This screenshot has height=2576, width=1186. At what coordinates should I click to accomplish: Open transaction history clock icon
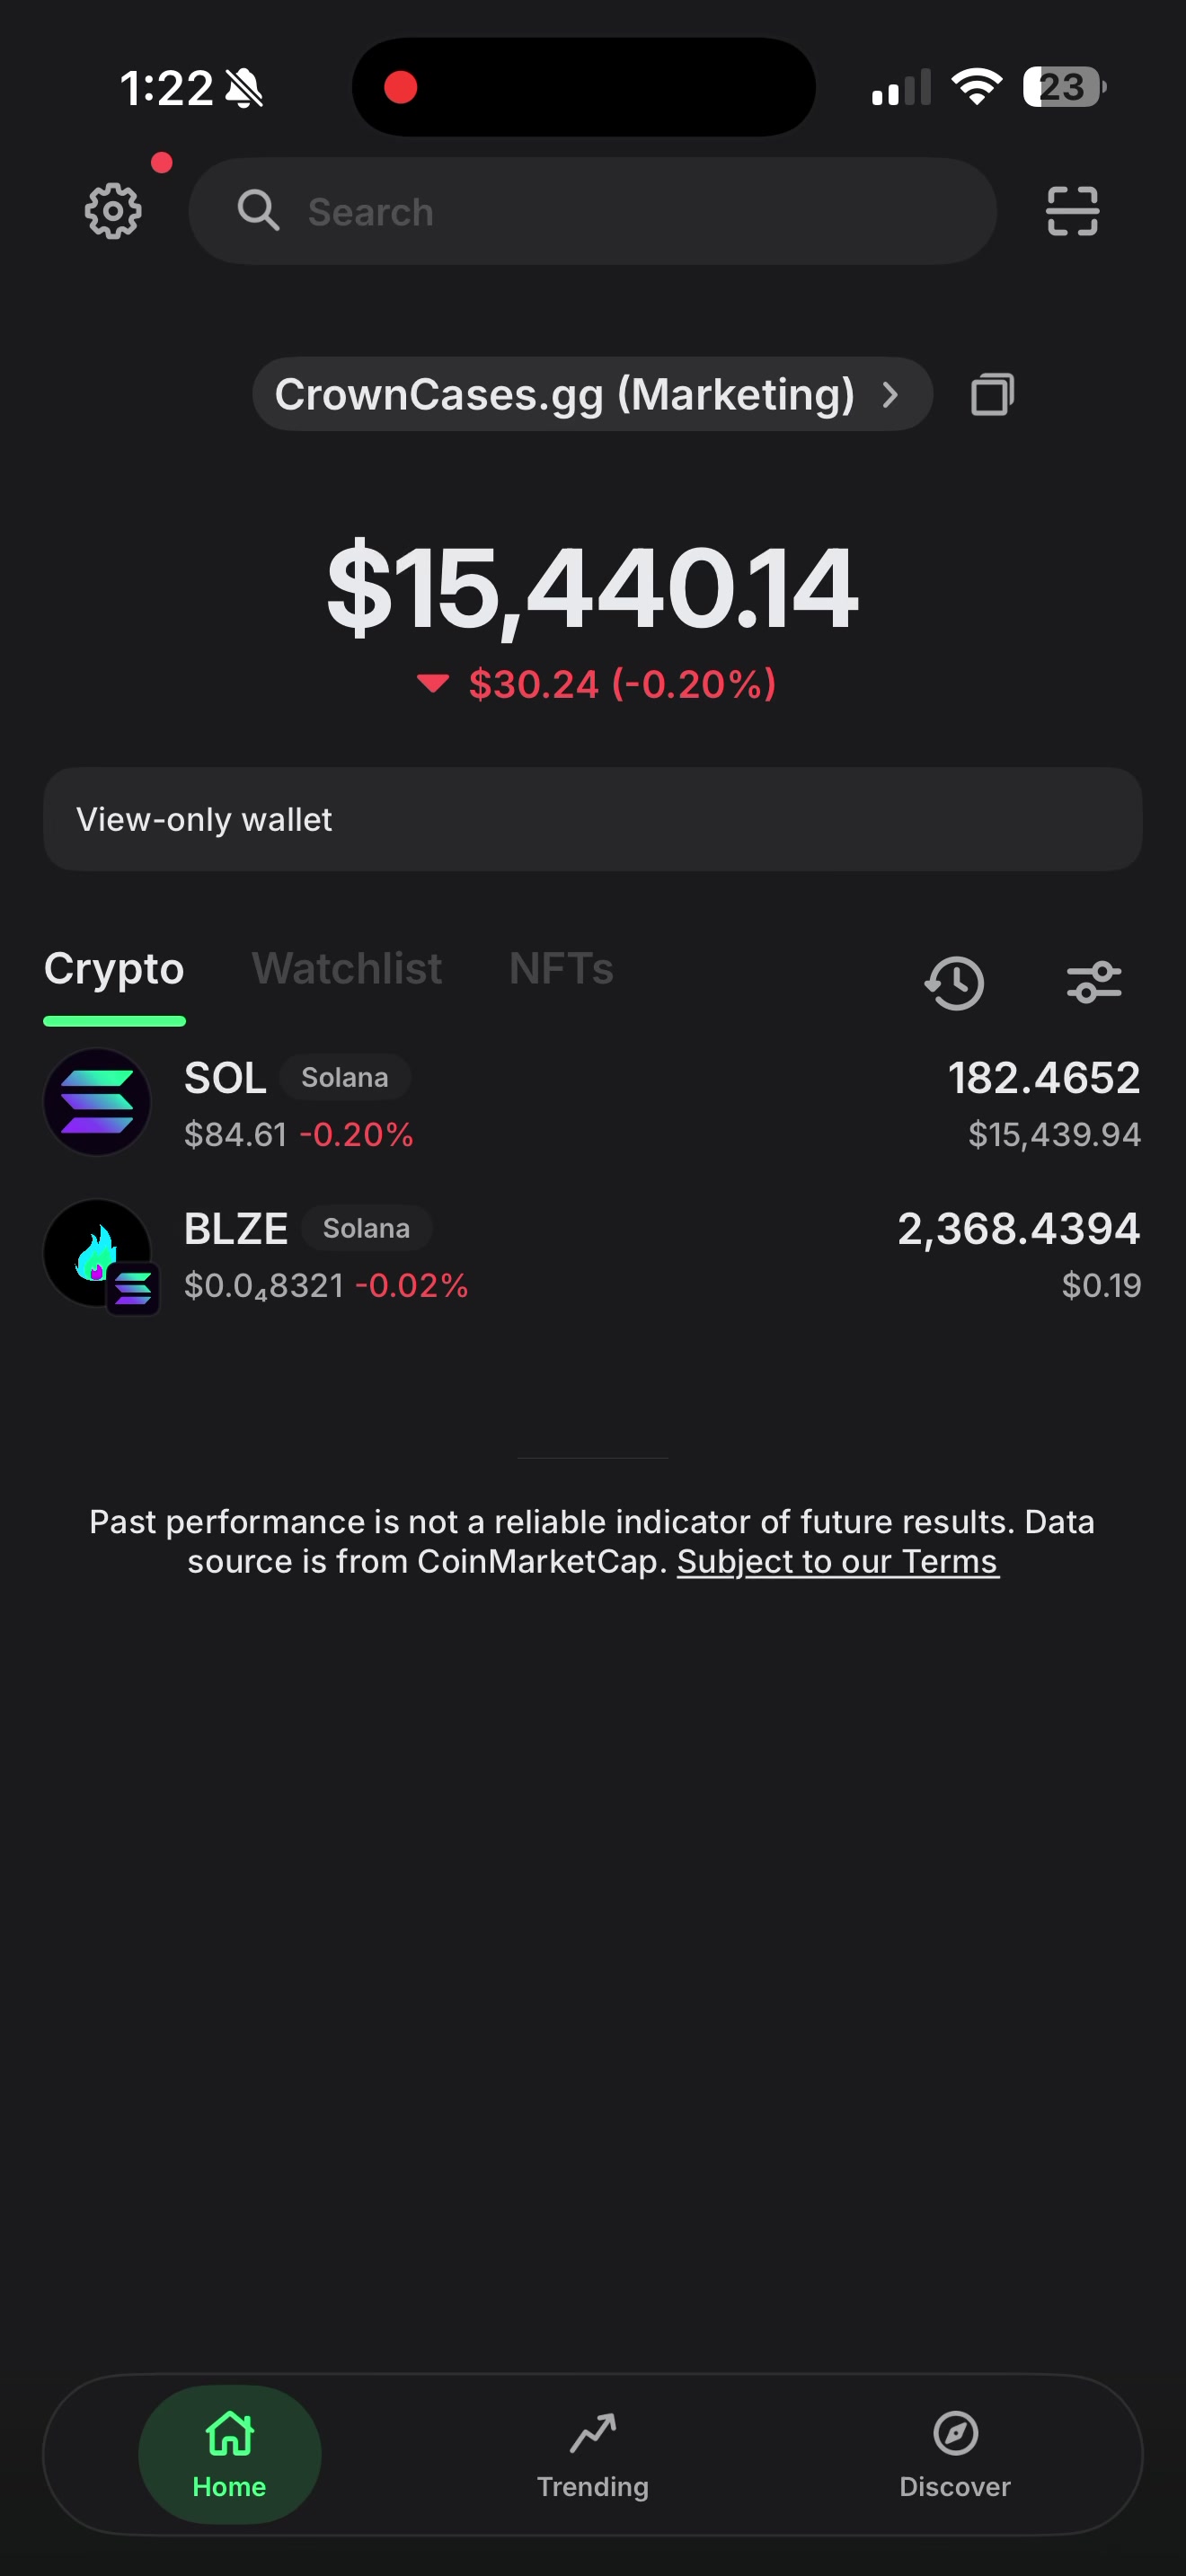point(954,982)
